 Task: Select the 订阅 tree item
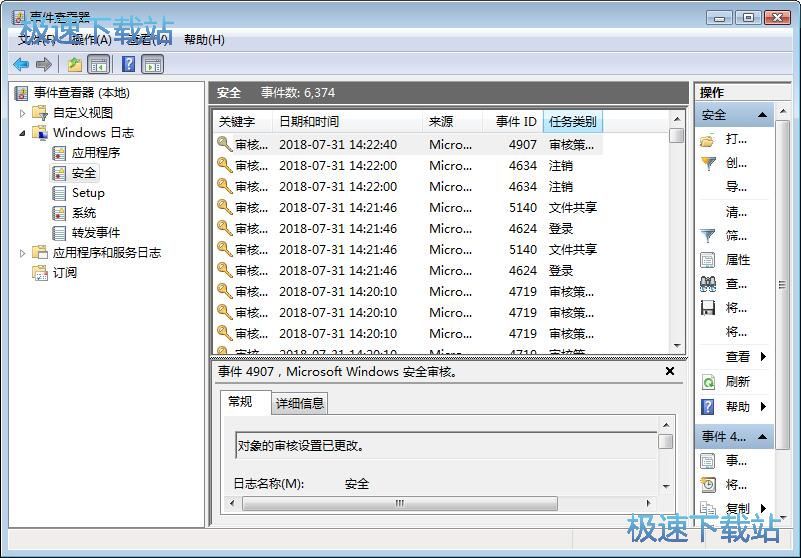pos(65,273)
